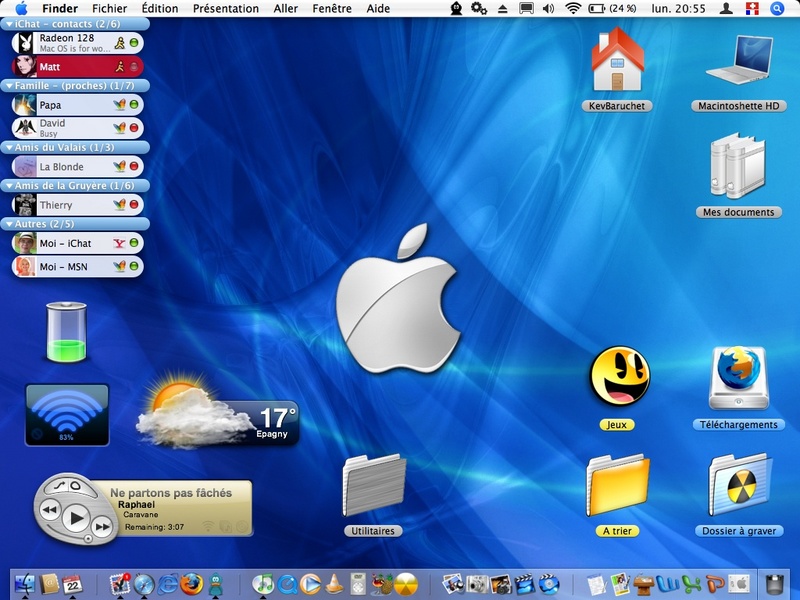Open the Aller menu
Image resolution: width=800 pixels, height=600 pixels.
tap(285, 8)
